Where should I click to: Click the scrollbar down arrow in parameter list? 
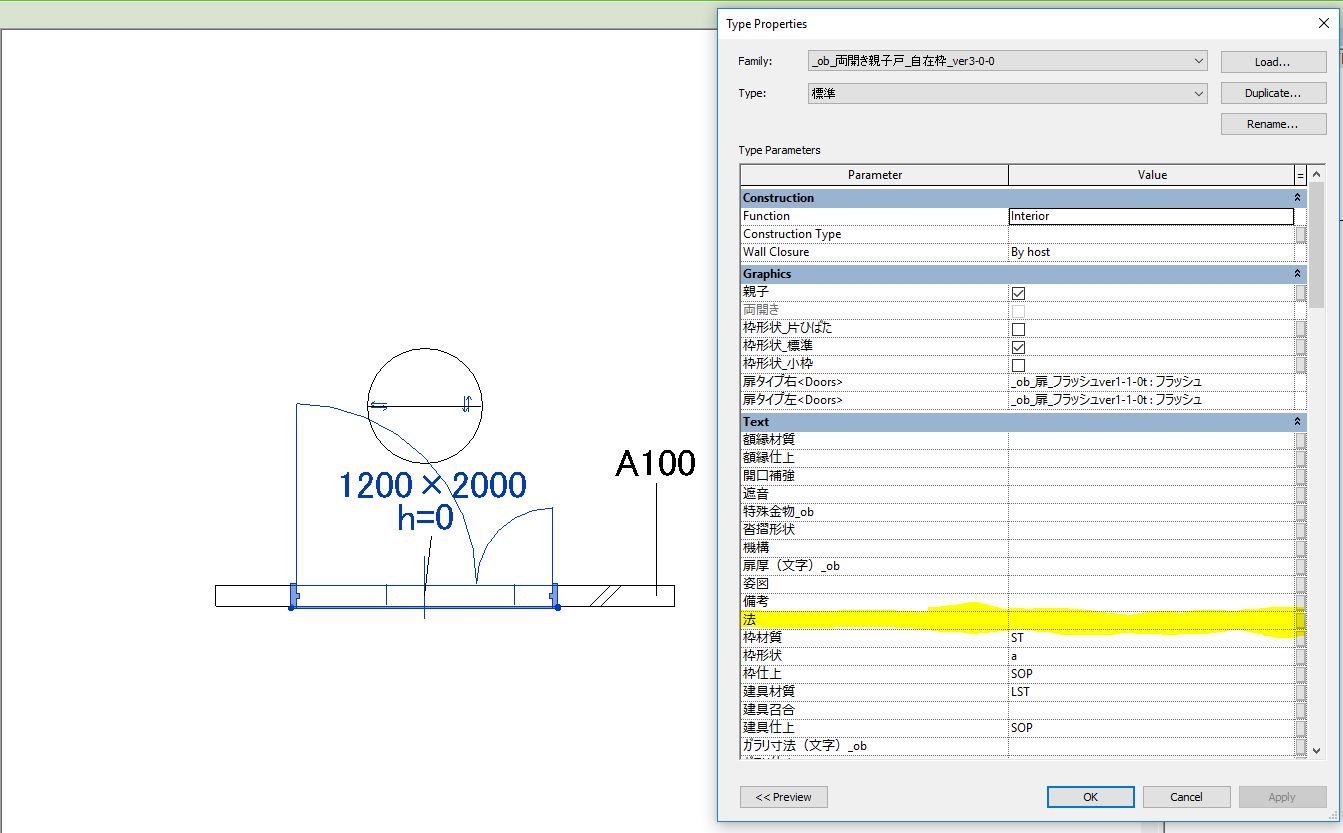click(x=1317, y=749)
